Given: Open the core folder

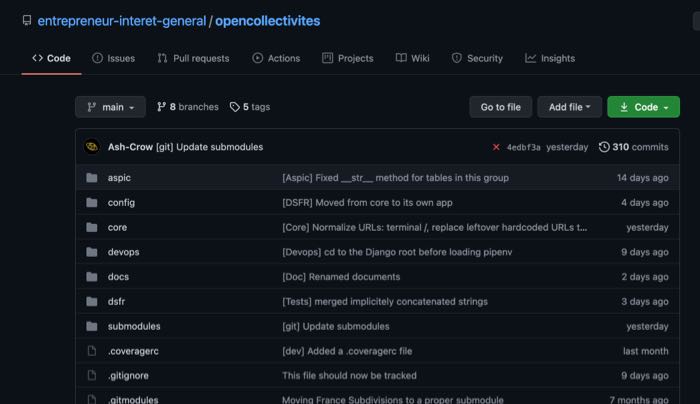Looking at the screenshot, I should point(117,227).
